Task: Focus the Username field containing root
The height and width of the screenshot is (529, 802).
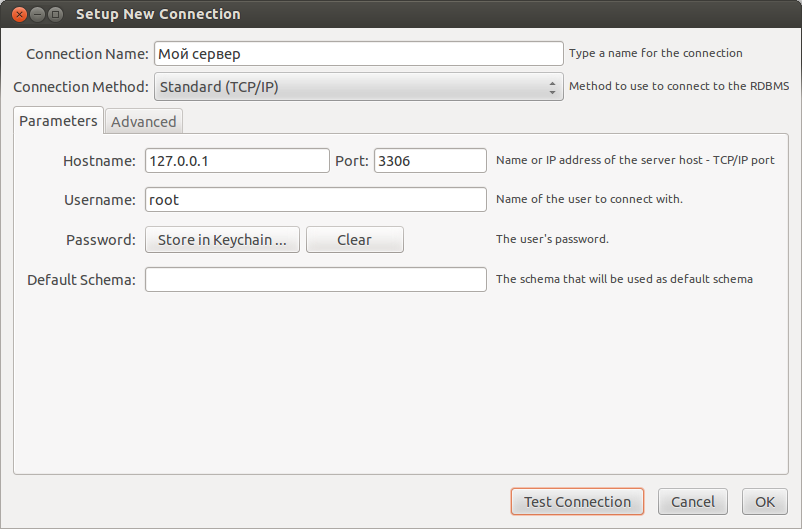Action: tap(316, 200)
